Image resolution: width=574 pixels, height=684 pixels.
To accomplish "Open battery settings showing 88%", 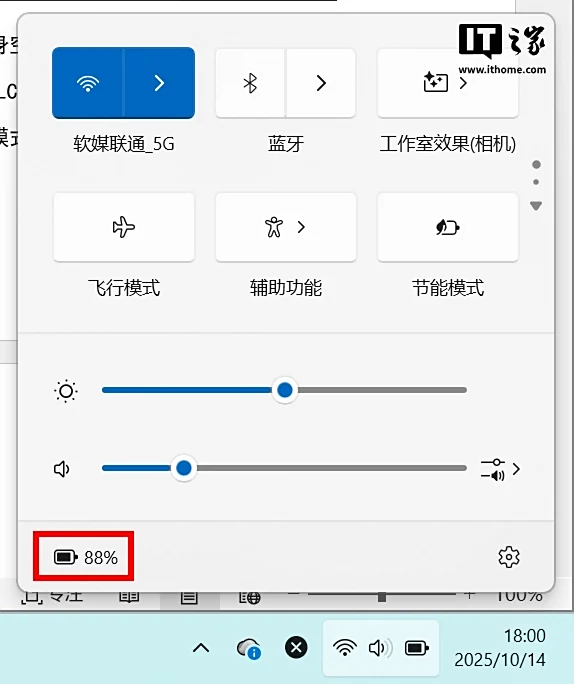I will tap(85, 557).
